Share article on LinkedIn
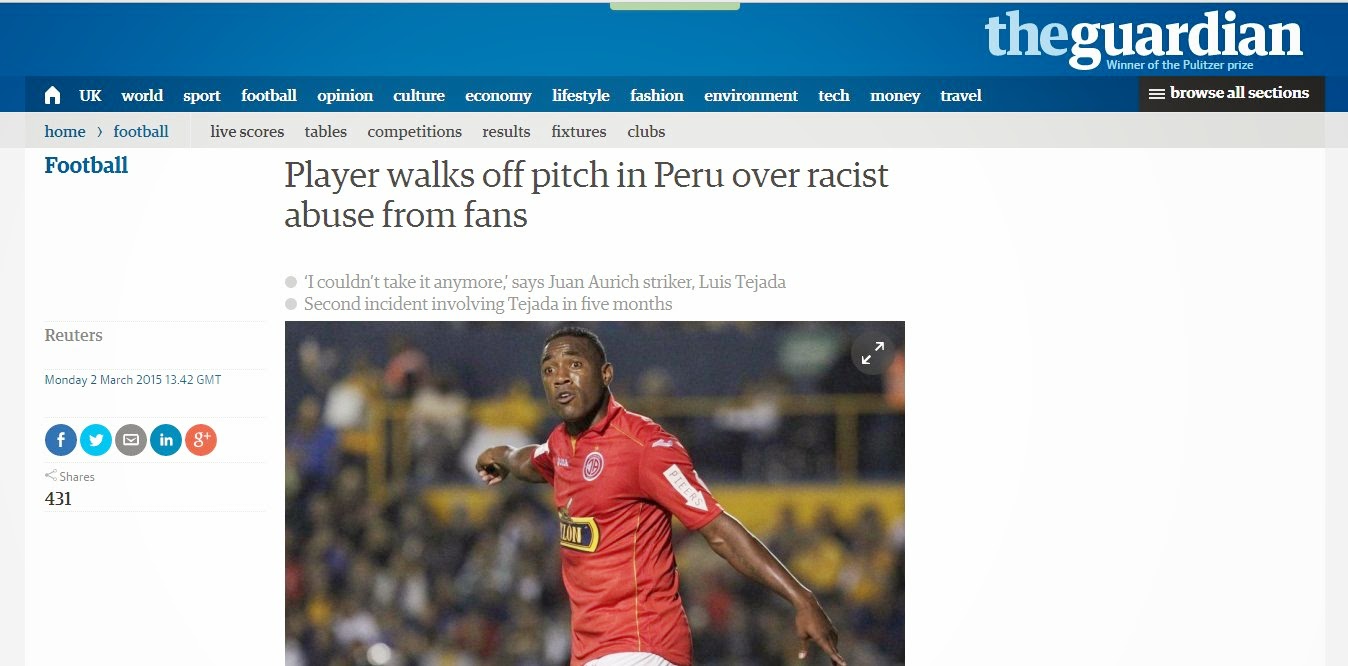The width and height of the screenshot is (1348, 666). pyautogui.click(x=166, y=440)
